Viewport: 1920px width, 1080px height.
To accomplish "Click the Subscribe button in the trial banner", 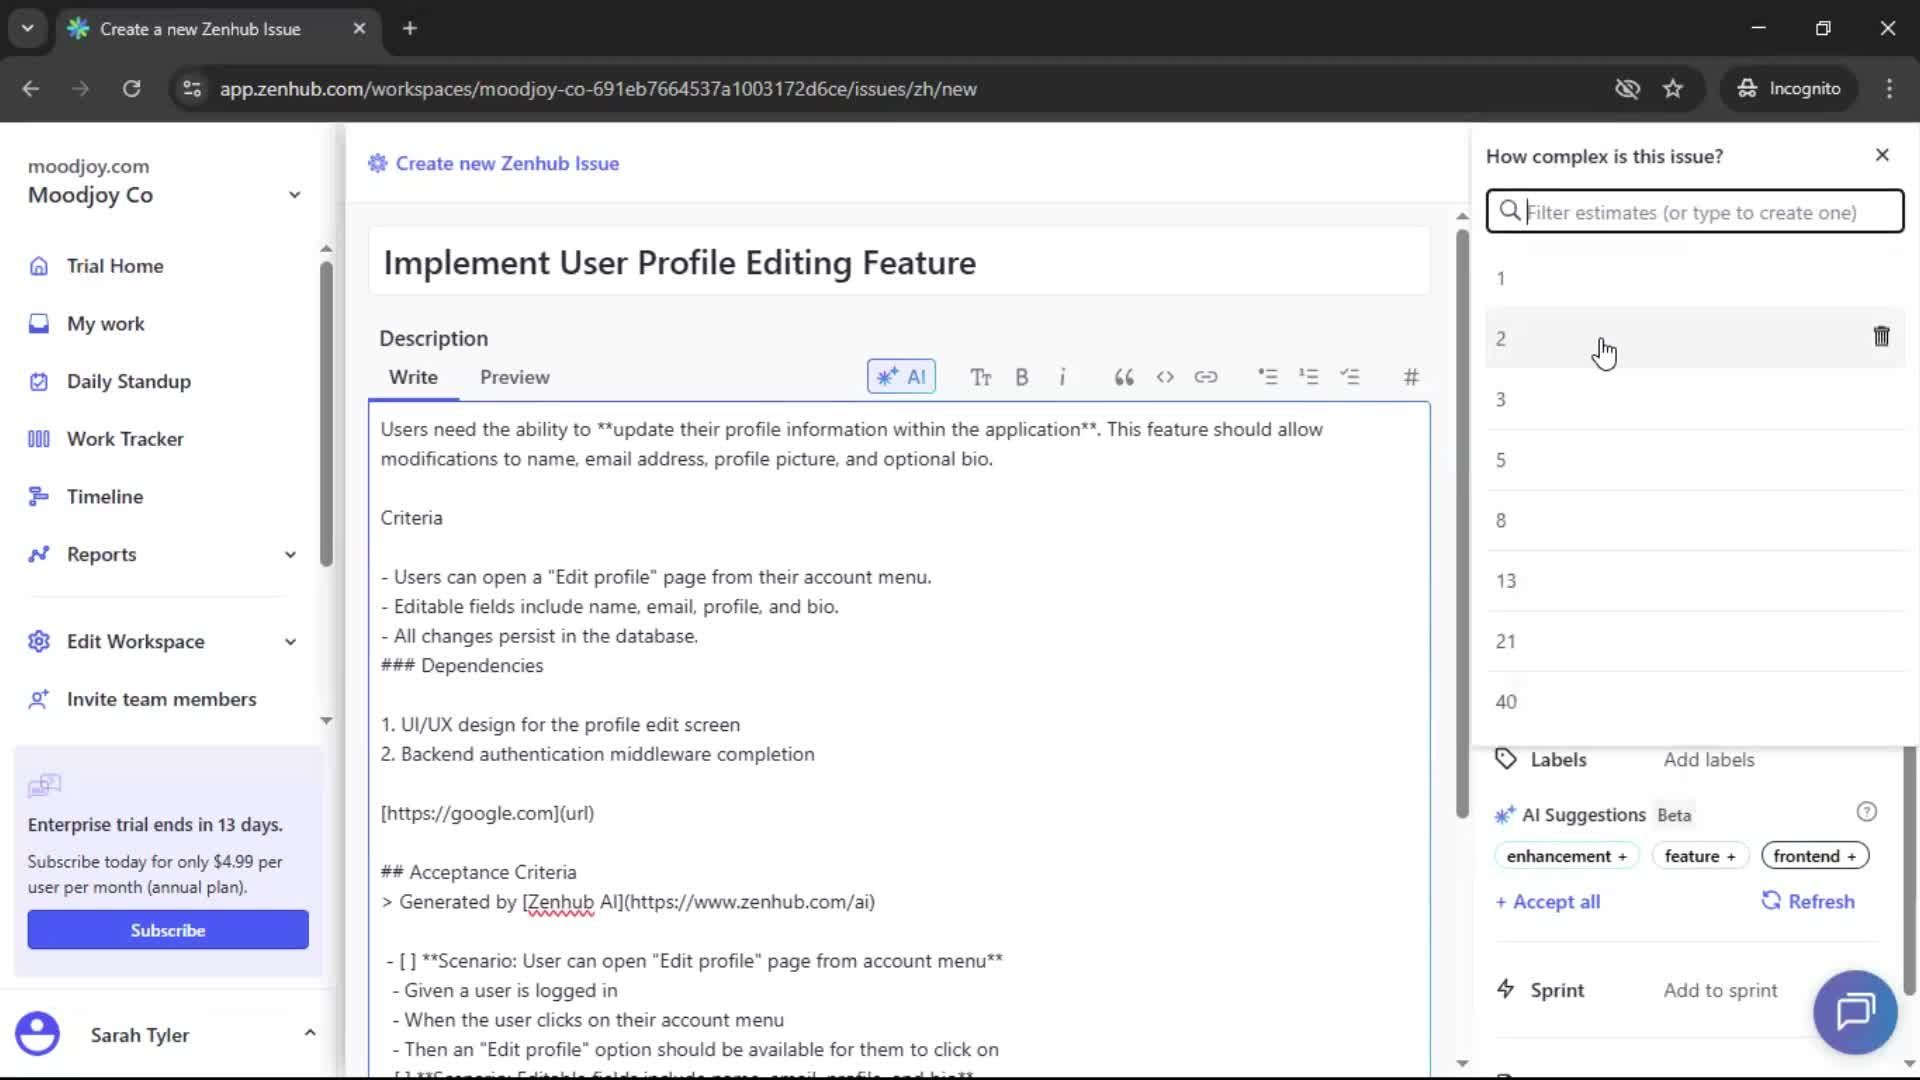I will [167, 929].
